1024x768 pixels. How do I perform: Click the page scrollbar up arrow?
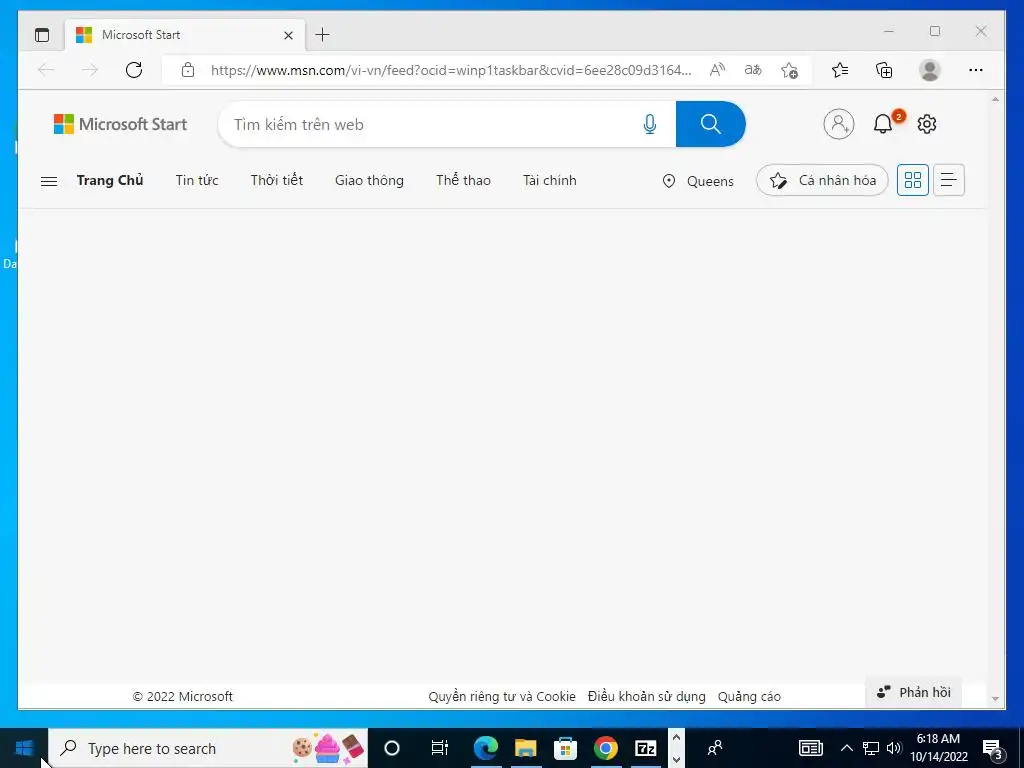click(995, 99)
